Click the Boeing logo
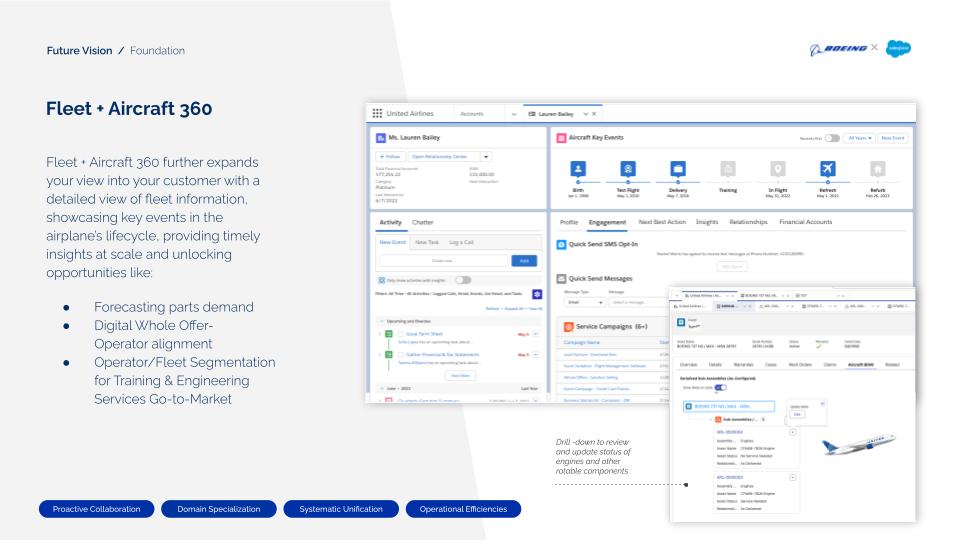 [x=838, y=49]
